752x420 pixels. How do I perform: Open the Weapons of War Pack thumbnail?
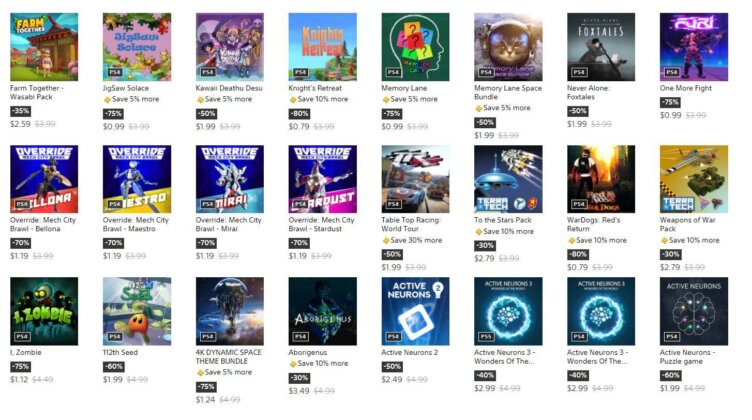(x=693, y=179)
